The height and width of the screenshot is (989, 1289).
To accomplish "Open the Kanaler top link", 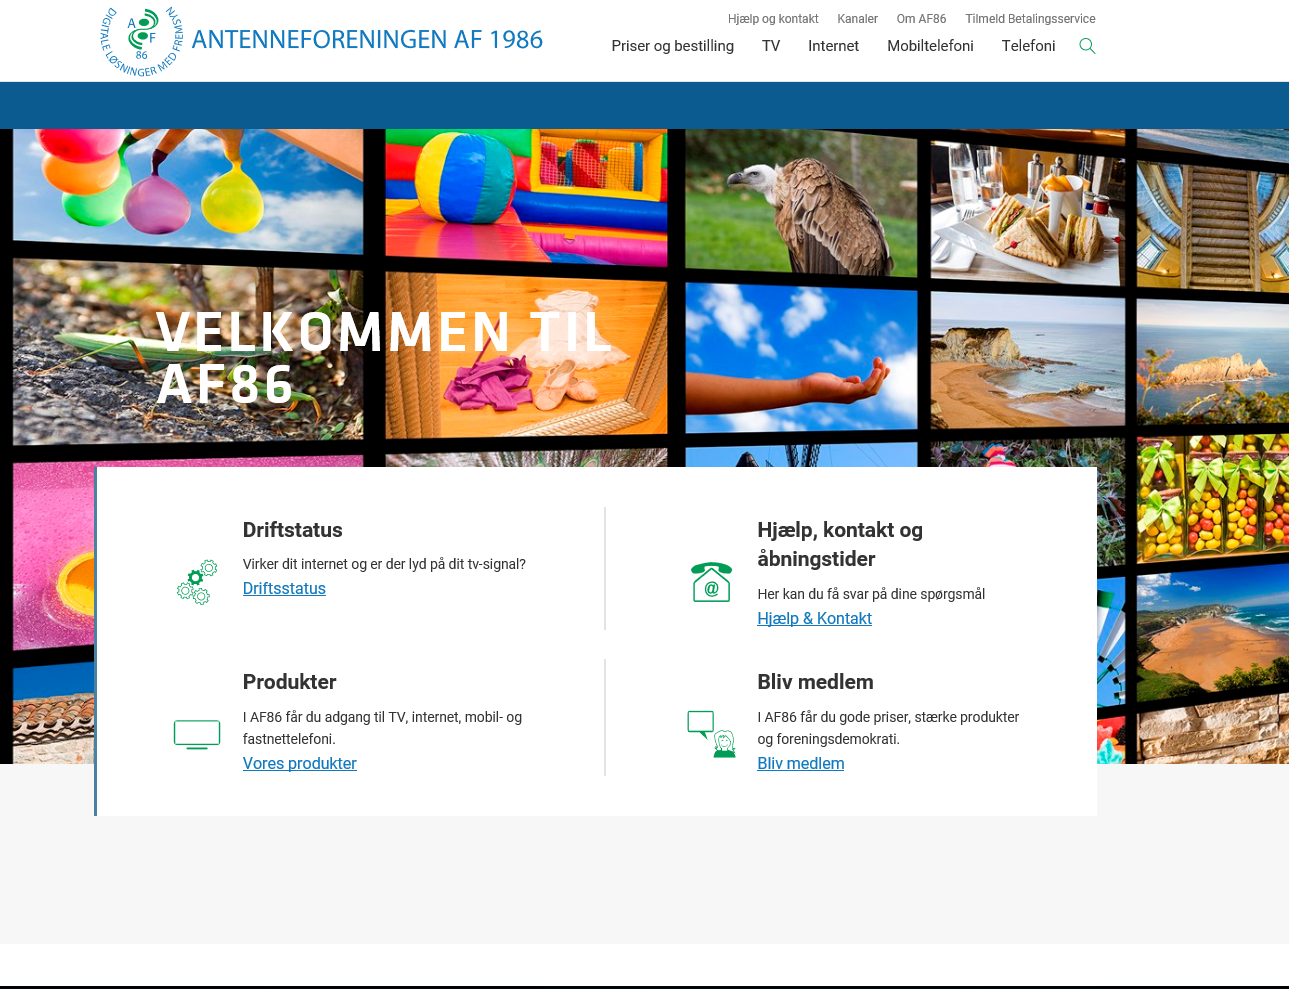I will (x=857, y=19).
